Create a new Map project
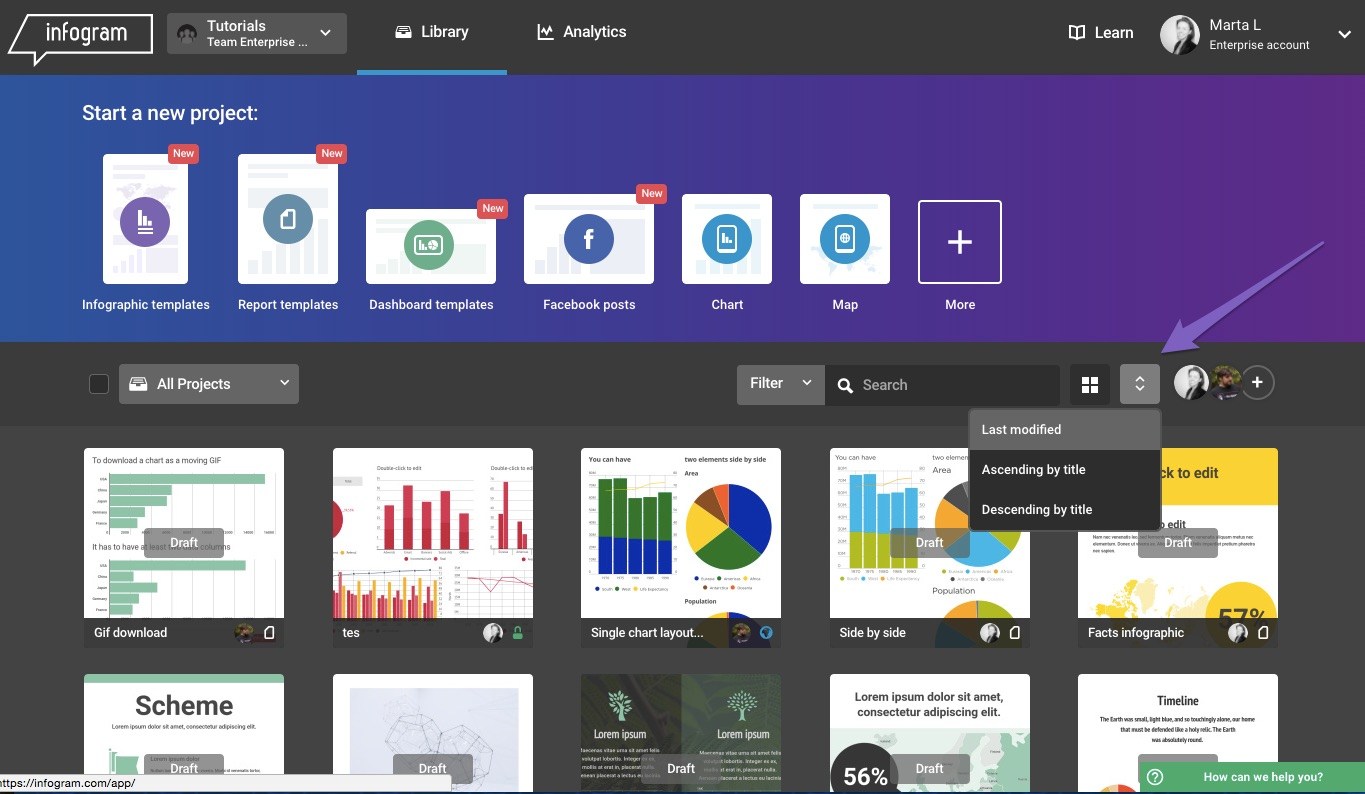Screen dimensions: 1365x794 (x=844, y=239)
